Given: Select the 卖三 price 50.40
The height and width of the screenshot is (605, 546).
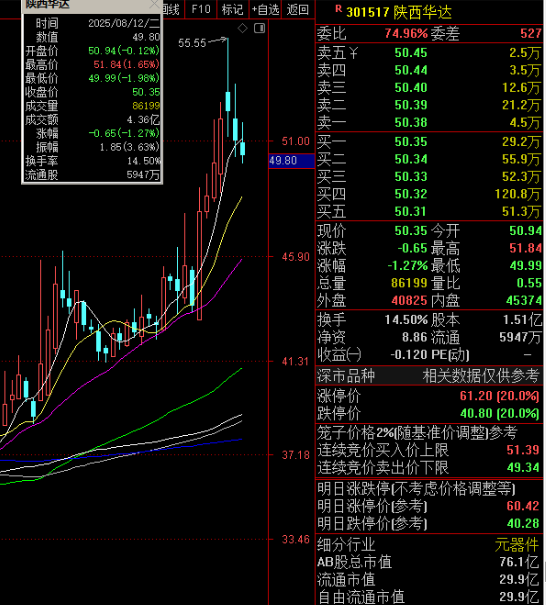Looking at the screenshot, I should [411, 88].
